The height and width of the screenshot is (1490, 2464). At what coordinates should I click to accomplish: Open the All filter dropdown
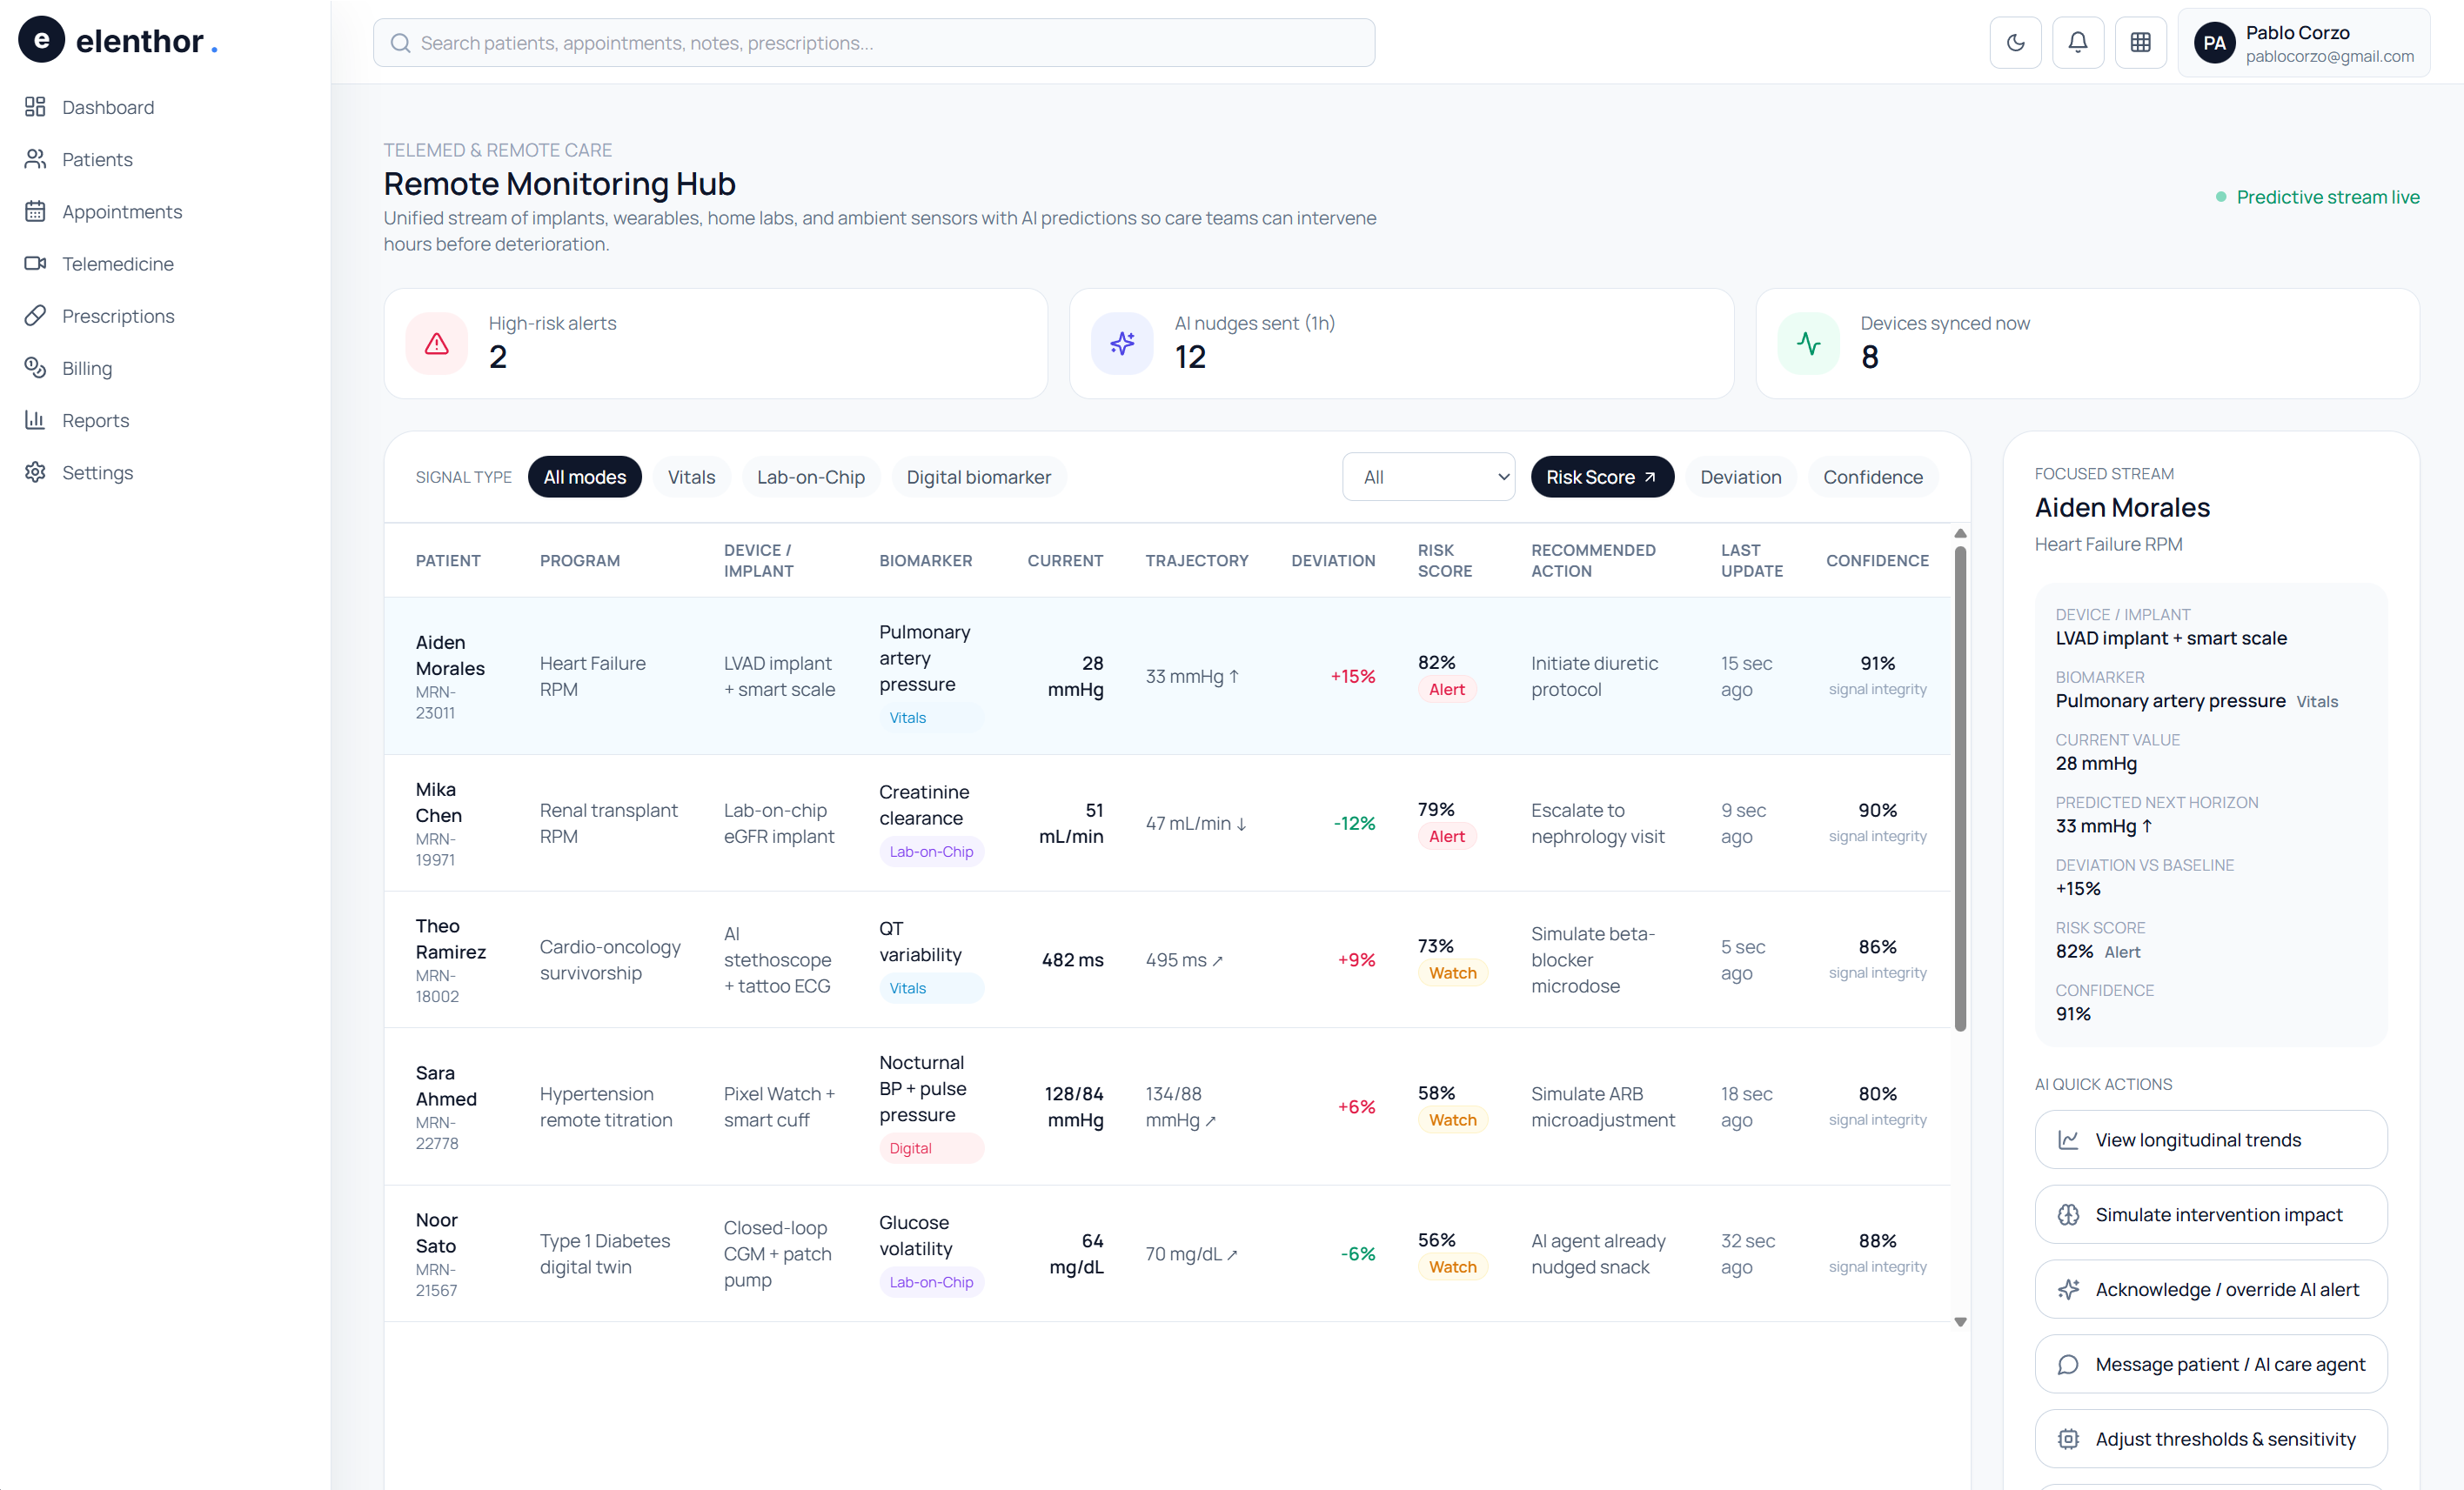tap(1428, 477)
